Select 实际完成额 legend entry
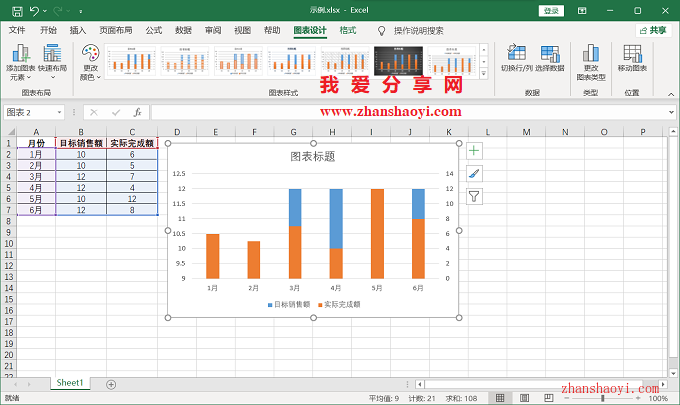 [339, 304]
